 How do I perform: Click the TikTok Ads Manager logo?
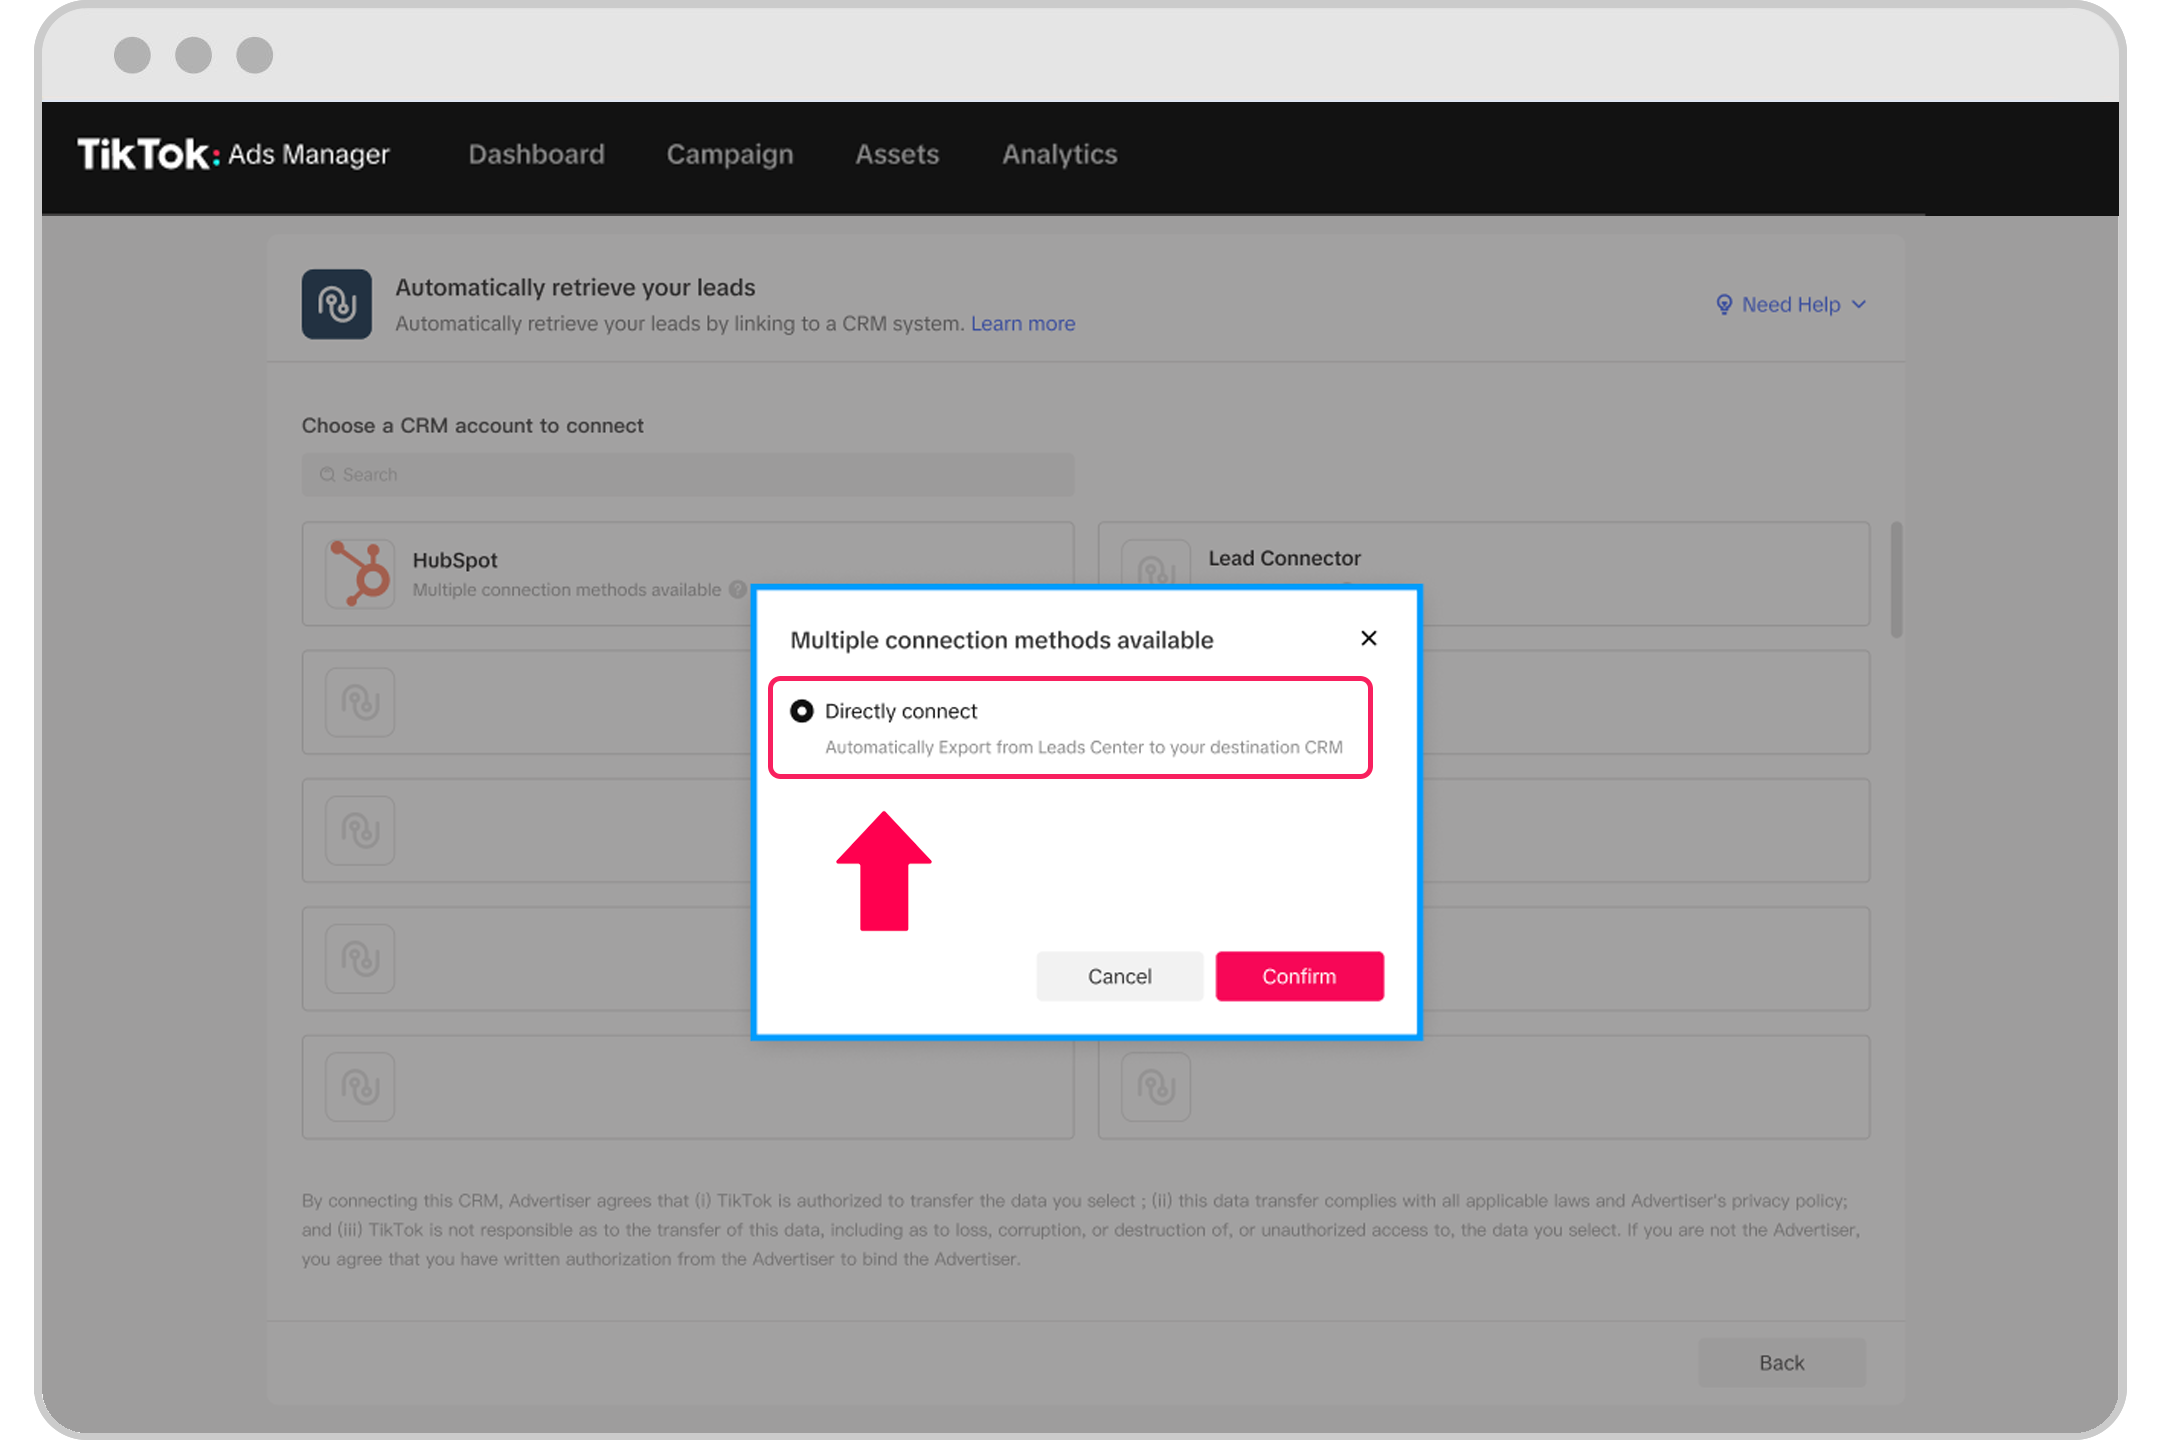234,154
